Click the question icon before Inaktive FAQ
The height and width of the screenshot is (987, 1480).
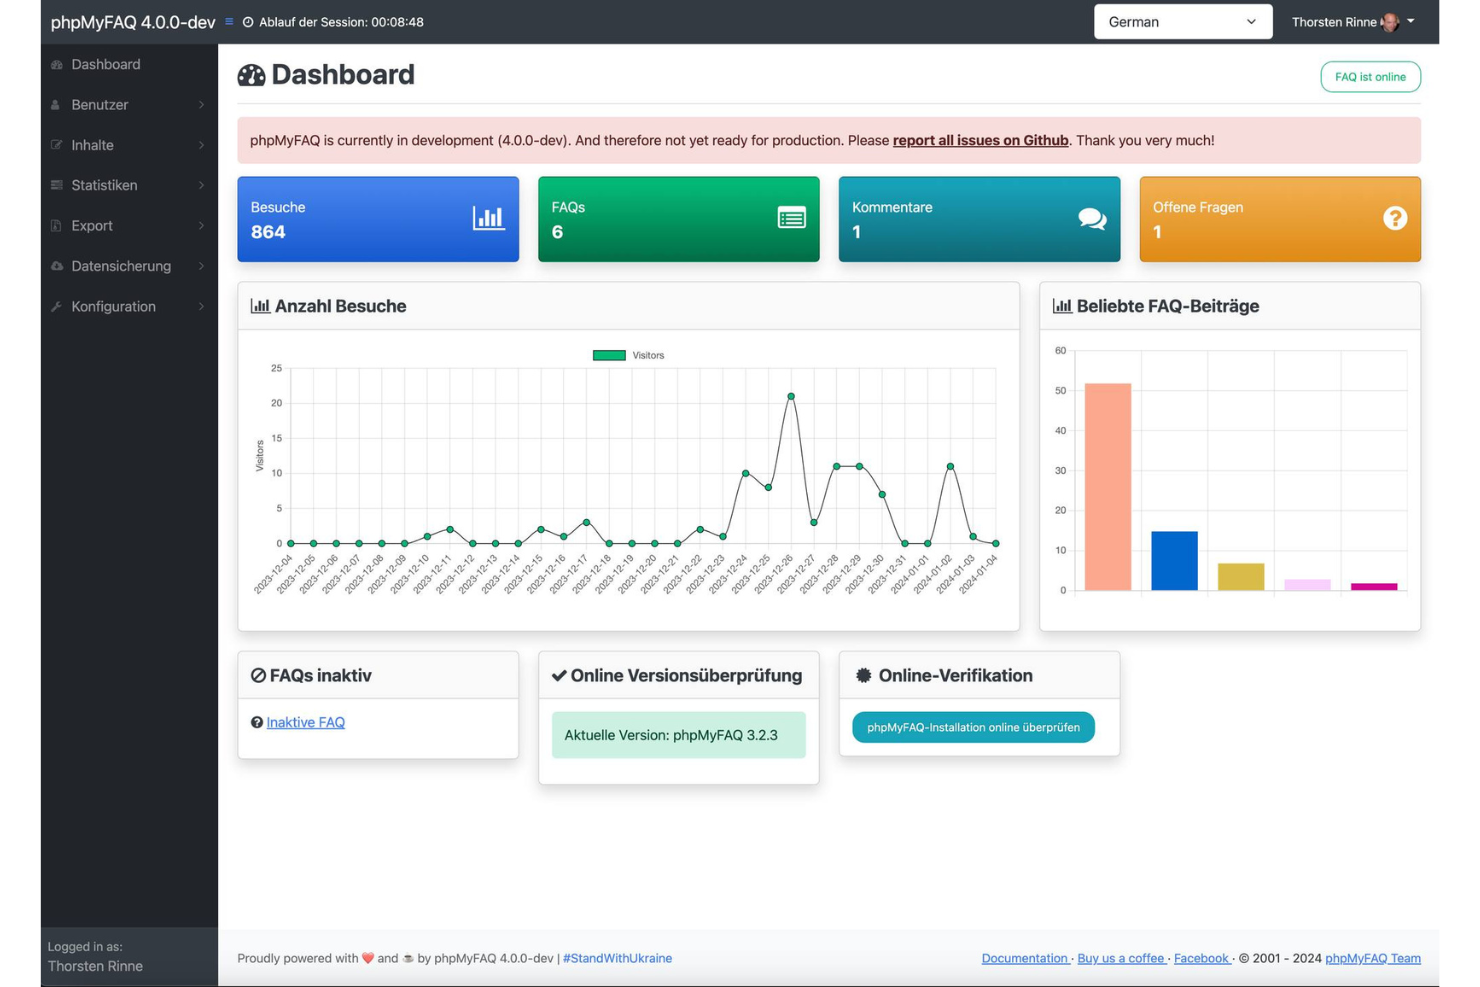257,722
